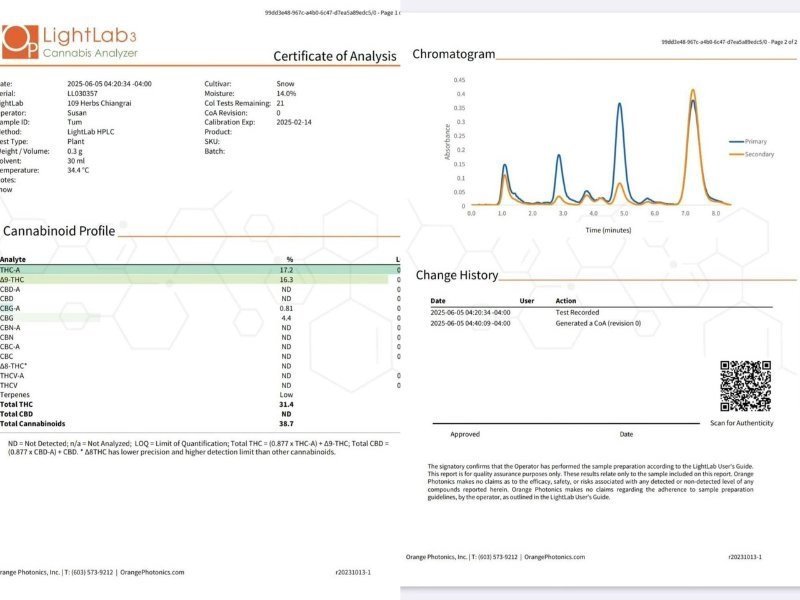Click the 'Cannabinoid Profile' heading
The image size is (800, 600).
click(x=59, y=231)
